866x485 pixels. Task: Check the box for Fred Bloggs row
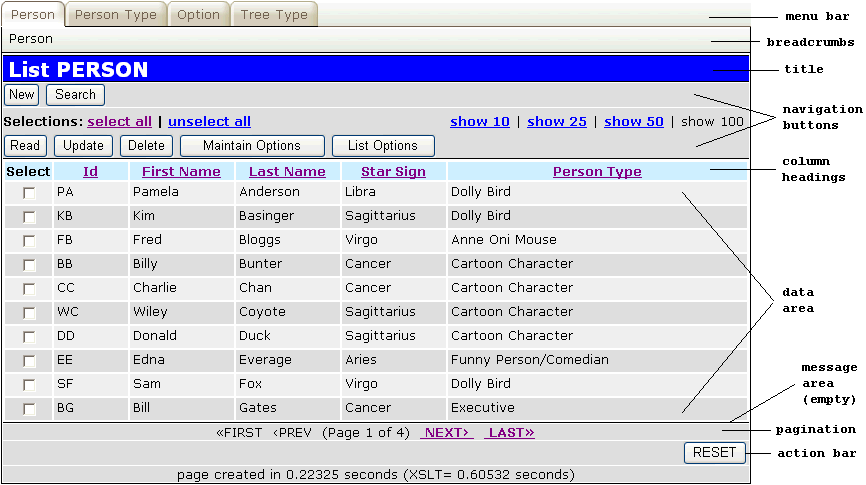point(29,241)
